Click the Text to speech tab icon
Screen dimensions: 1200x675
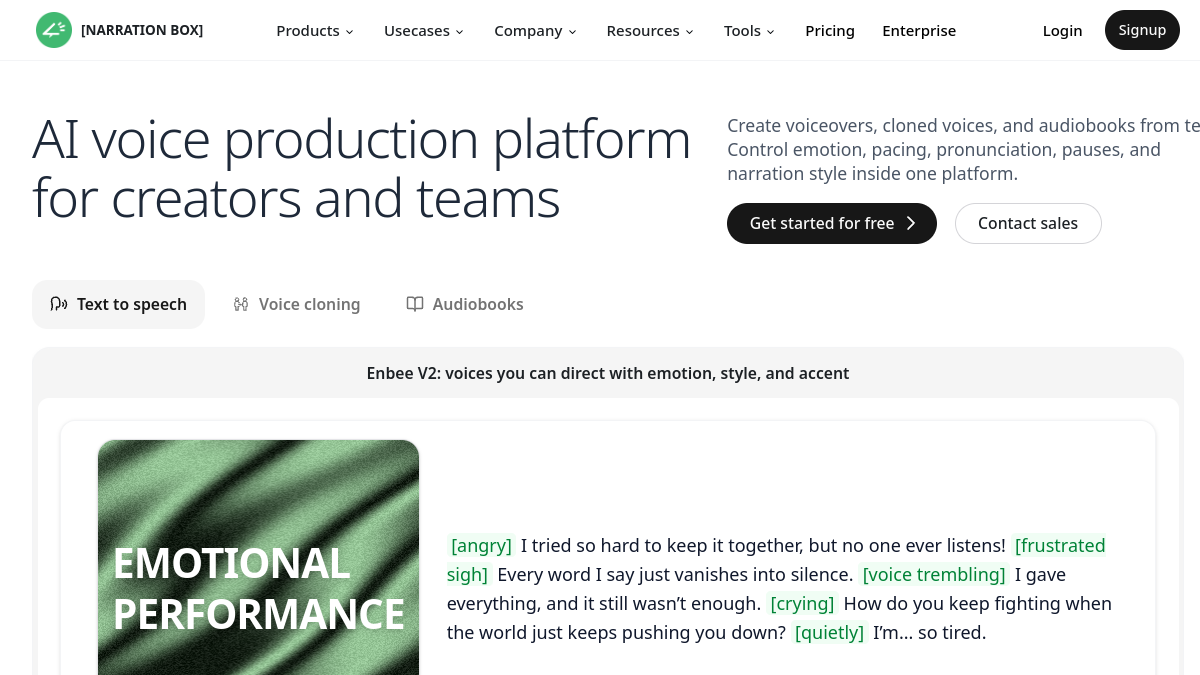click(59, 304)
